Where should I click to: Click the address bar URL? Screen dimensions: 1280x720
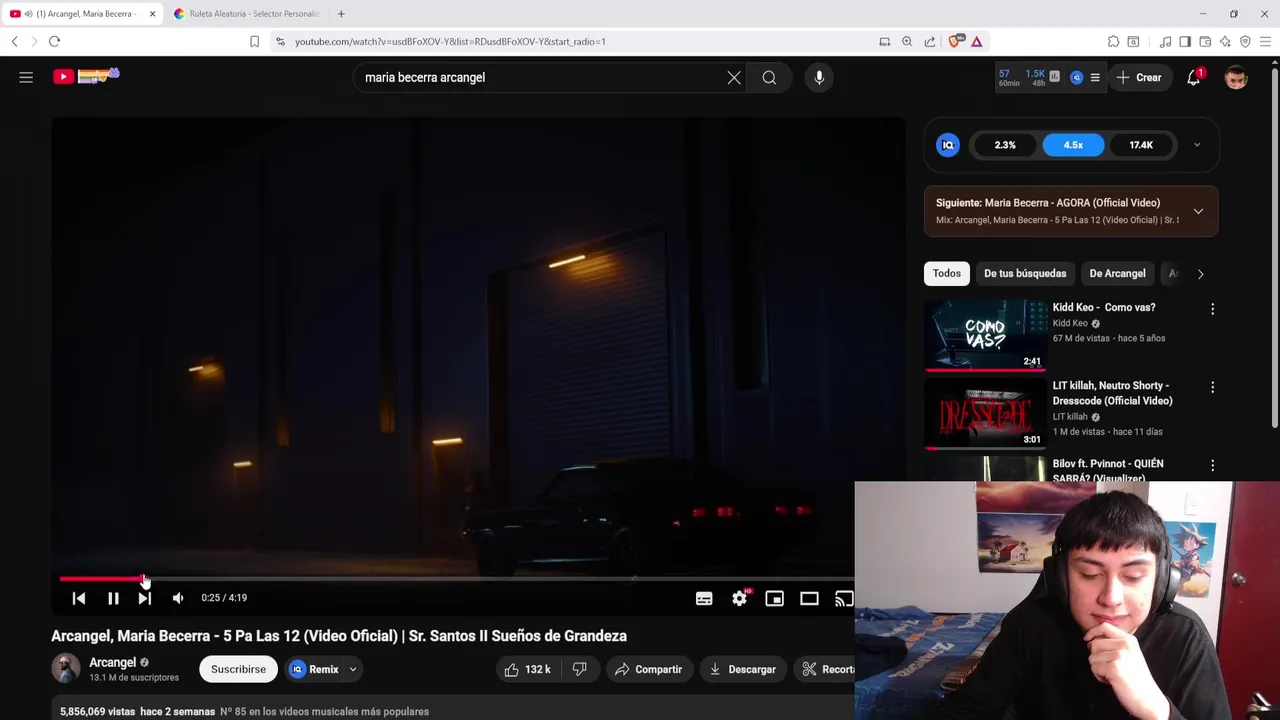coord(450,42)
